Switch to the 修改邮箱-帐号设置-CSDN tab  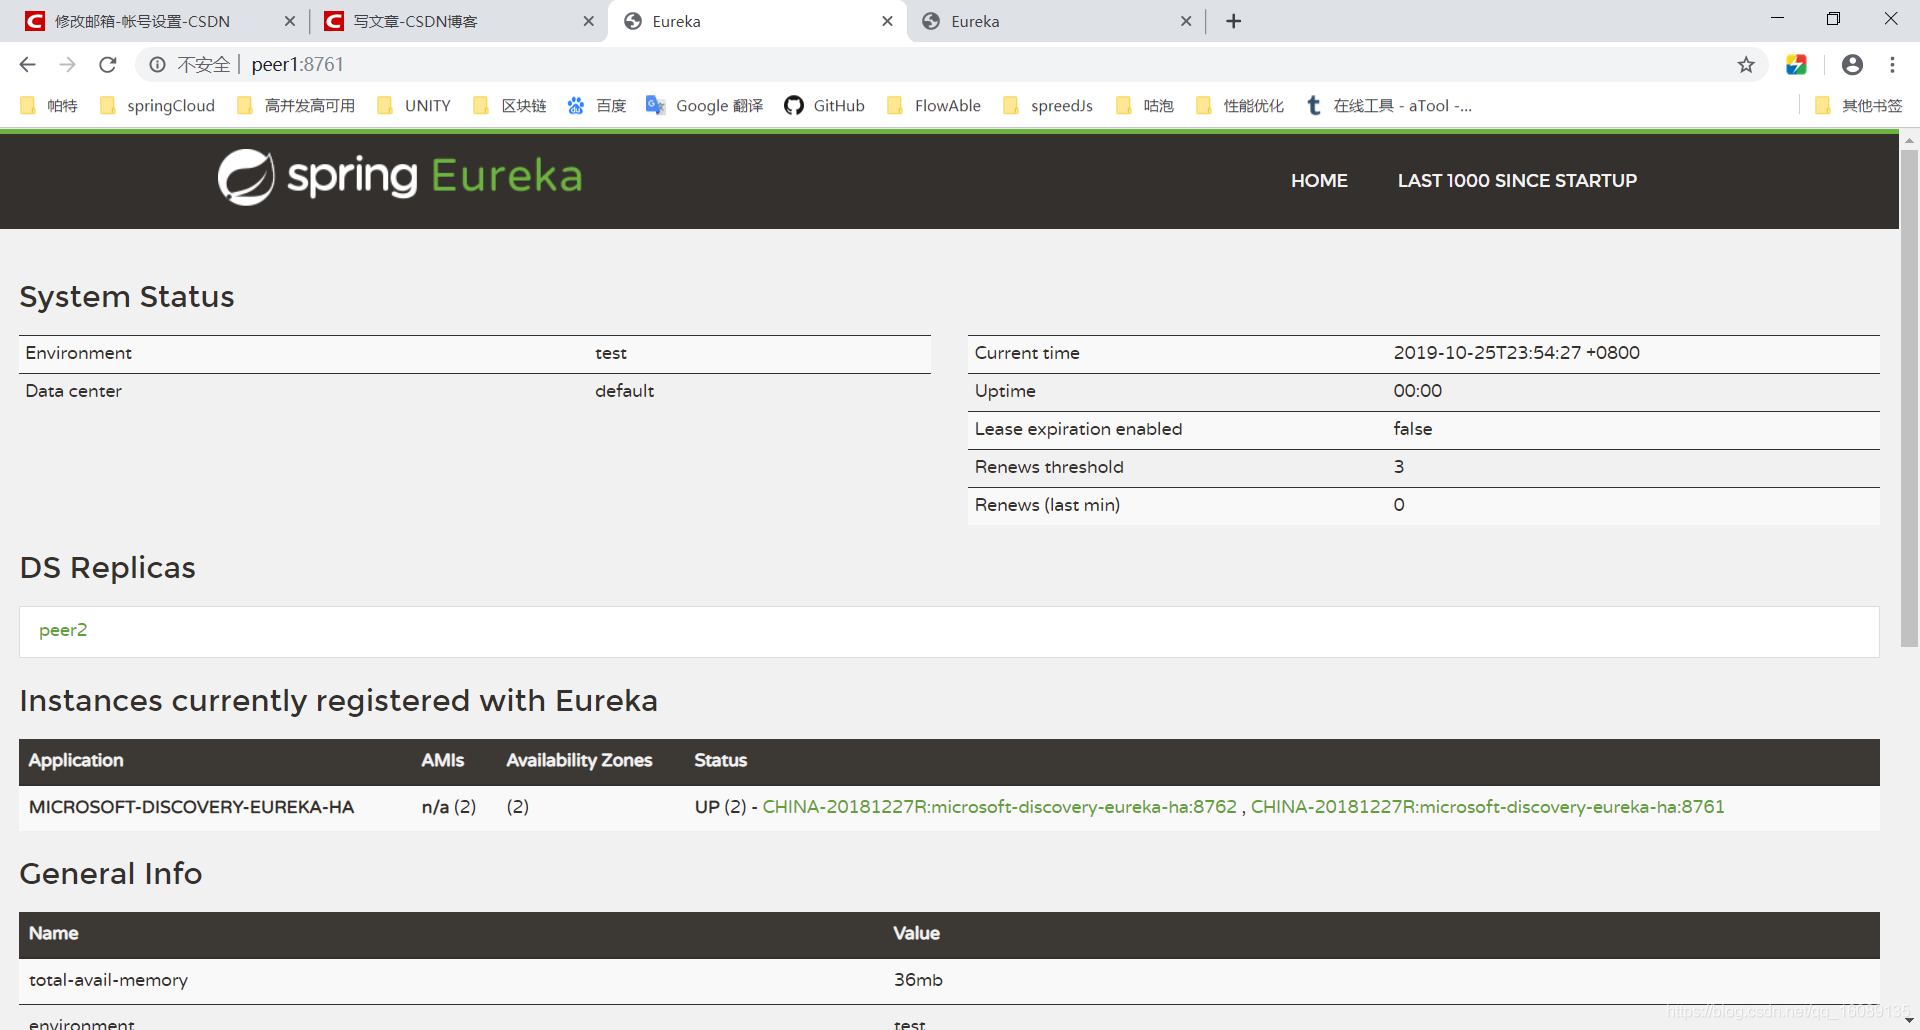(x=142, y=21)
